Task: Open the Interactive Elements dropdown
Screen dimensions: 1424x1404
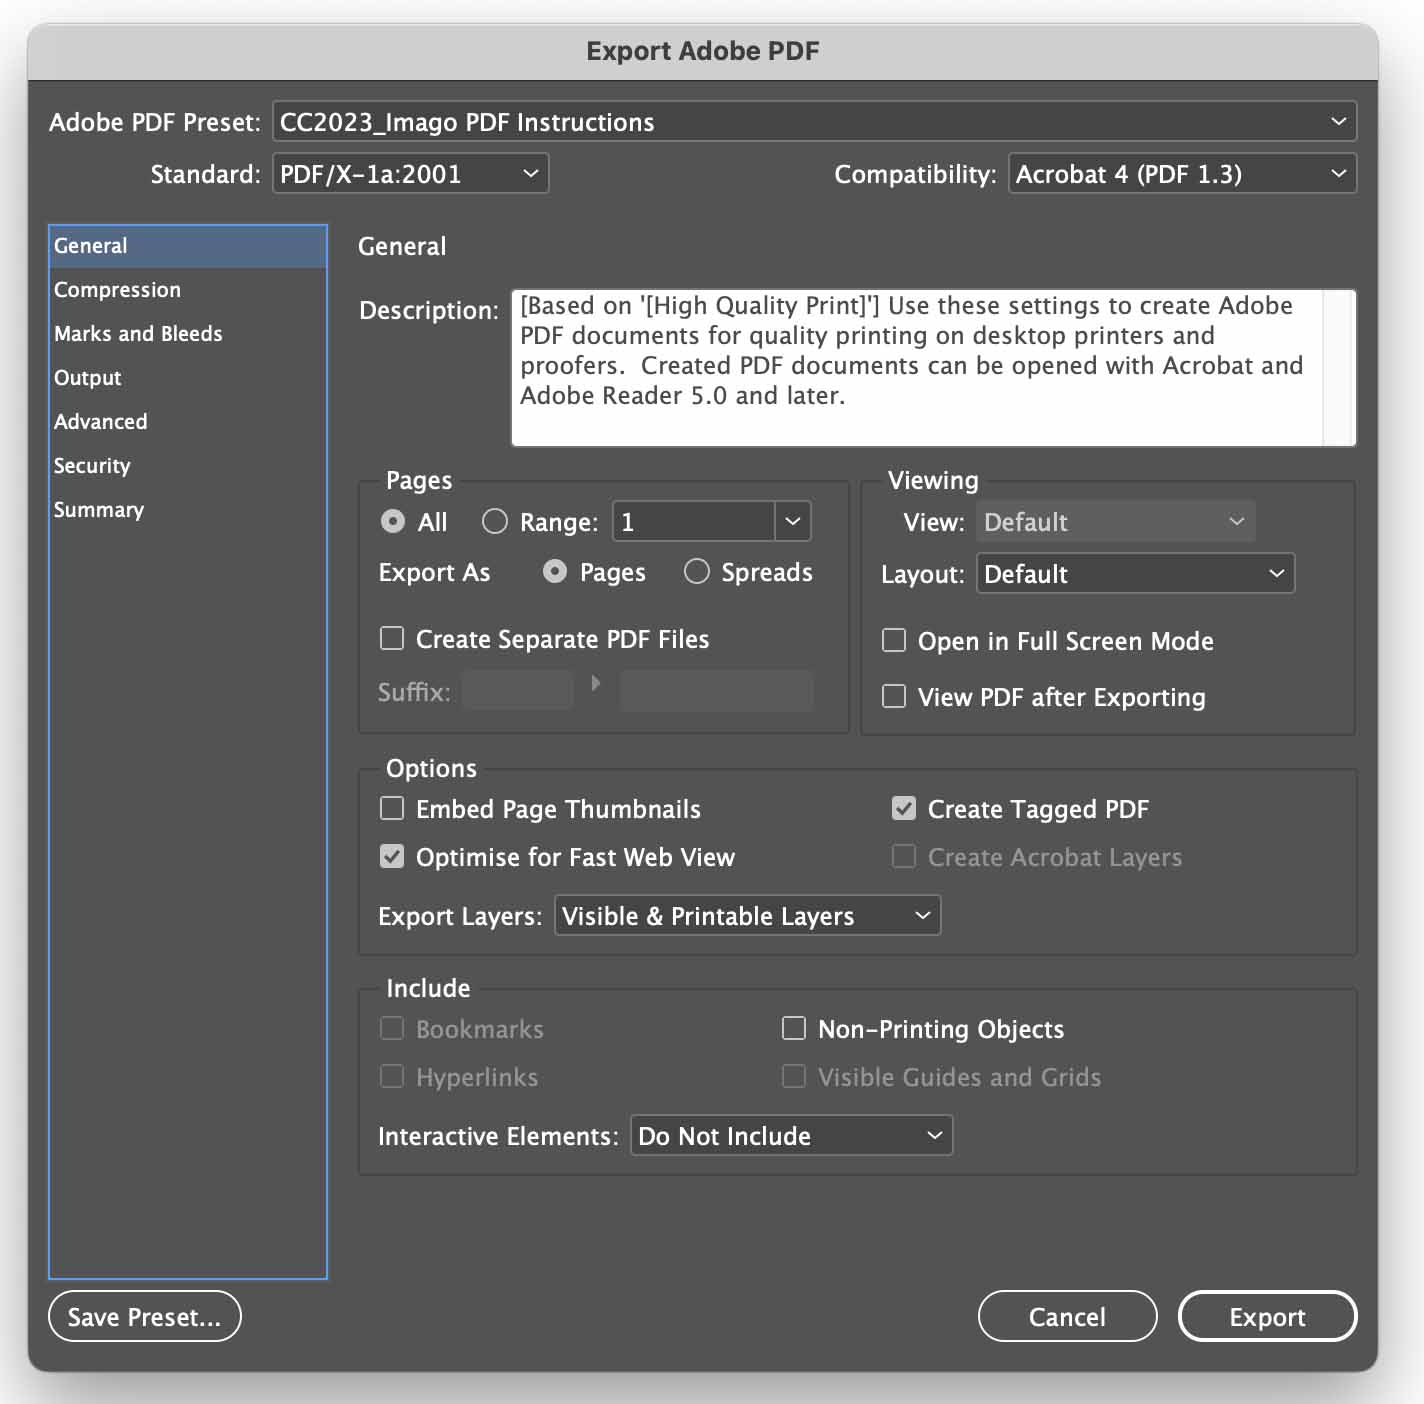Action: pyautogui.click(x=791, y=1136)
